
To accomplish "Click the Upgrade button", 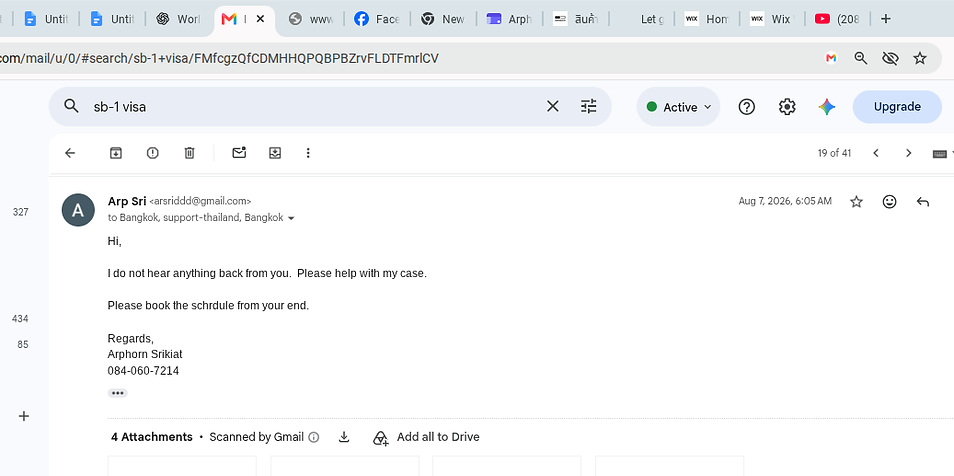I will 897,107.
